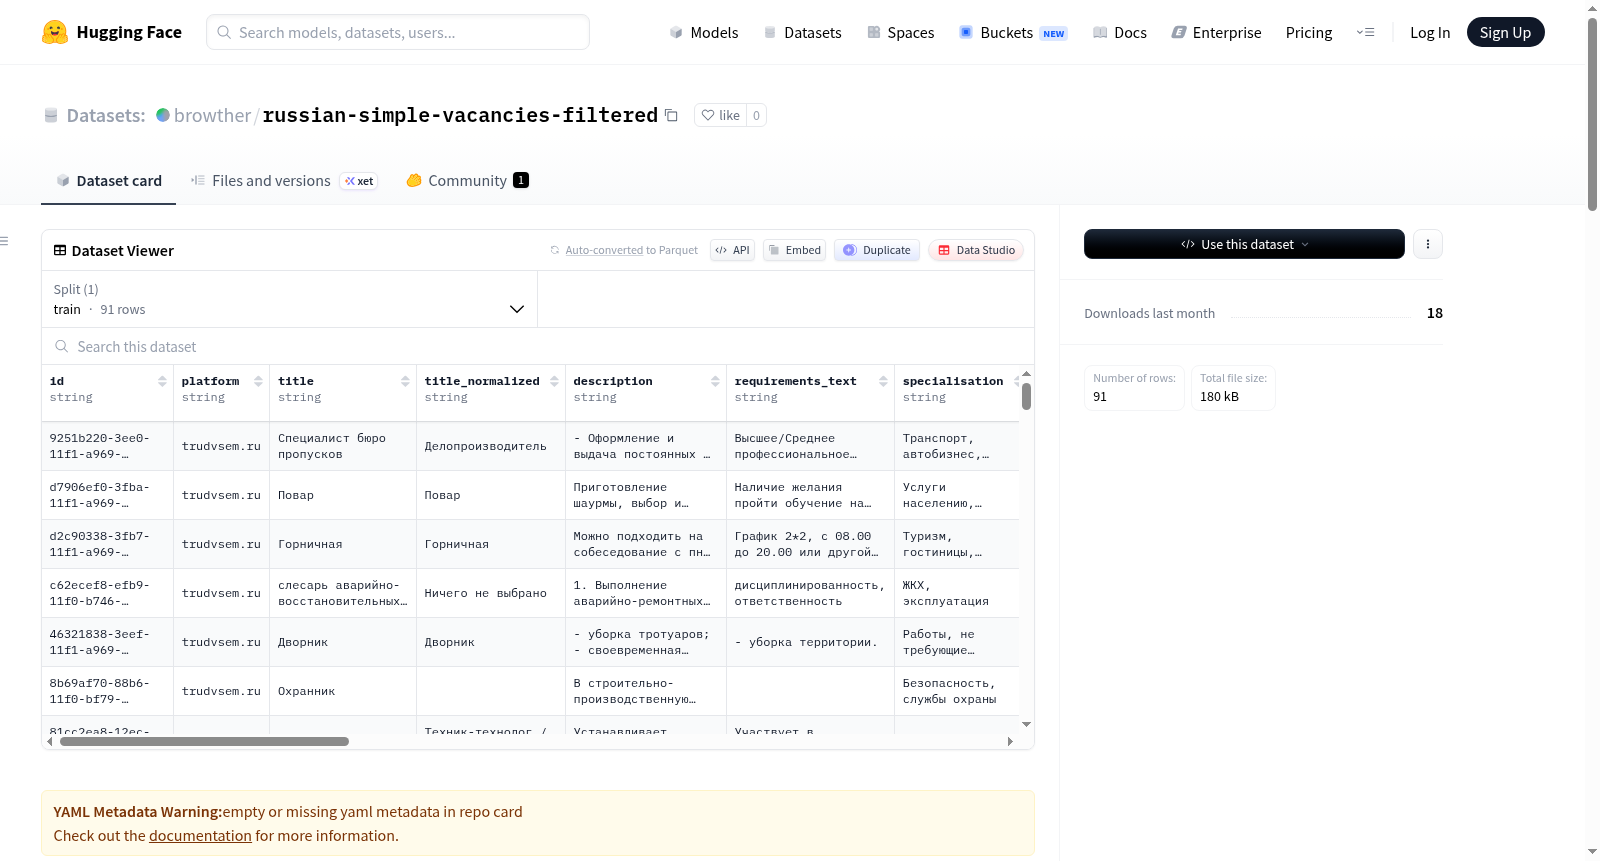1600x861 pixels.
Task: Open the Use this dataset dropdown
Action: tap(1244, 244)
